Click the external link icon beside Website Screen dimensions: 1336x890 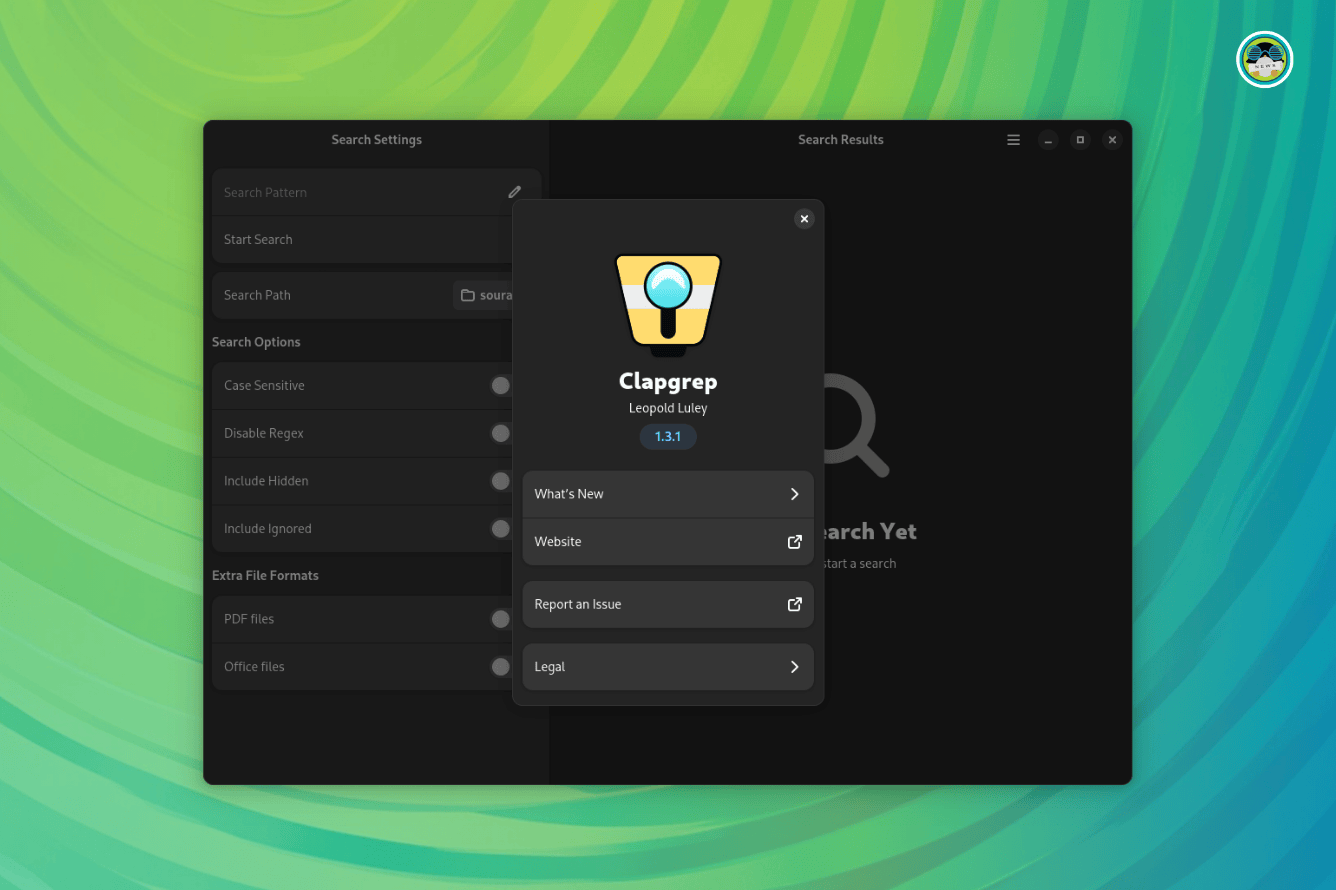tap(794, 542)
